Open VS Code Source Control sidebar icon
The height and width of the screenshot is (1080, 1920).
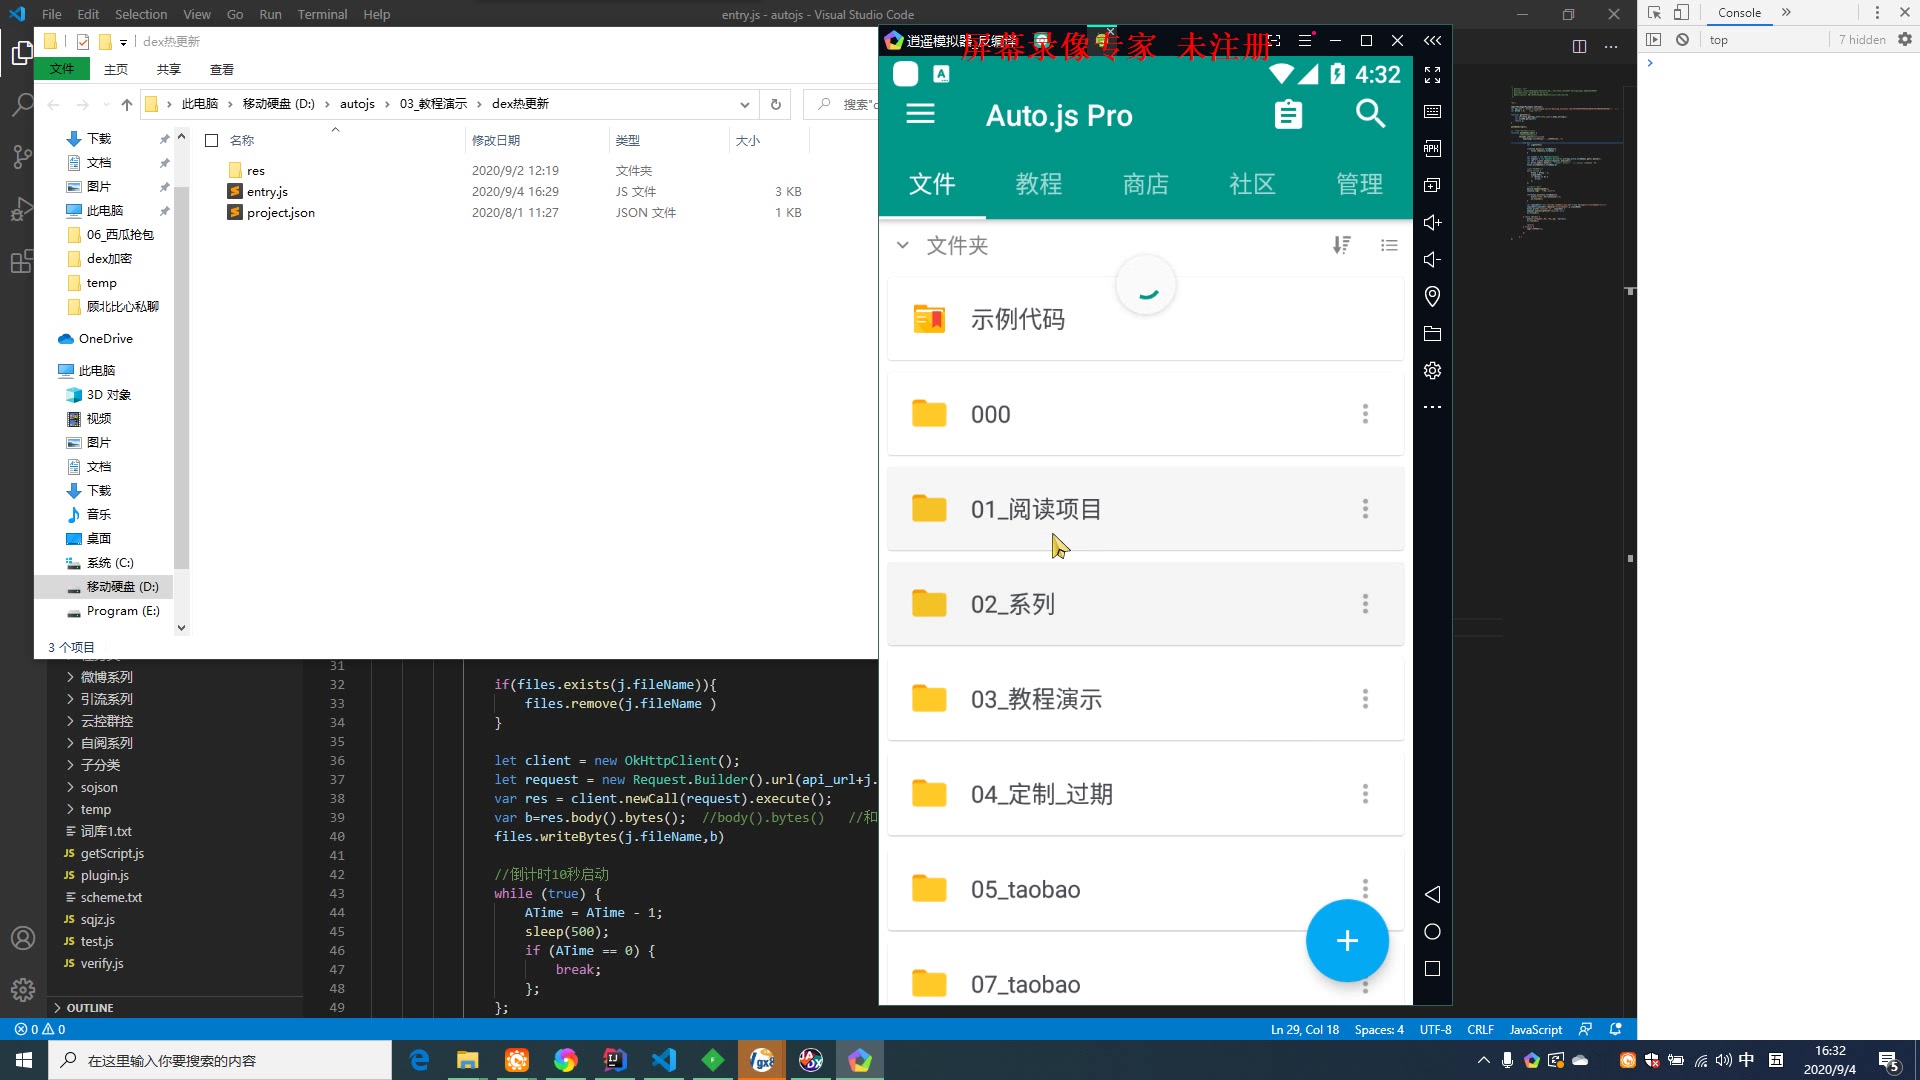pyautogui.click(x=22, y=157)
